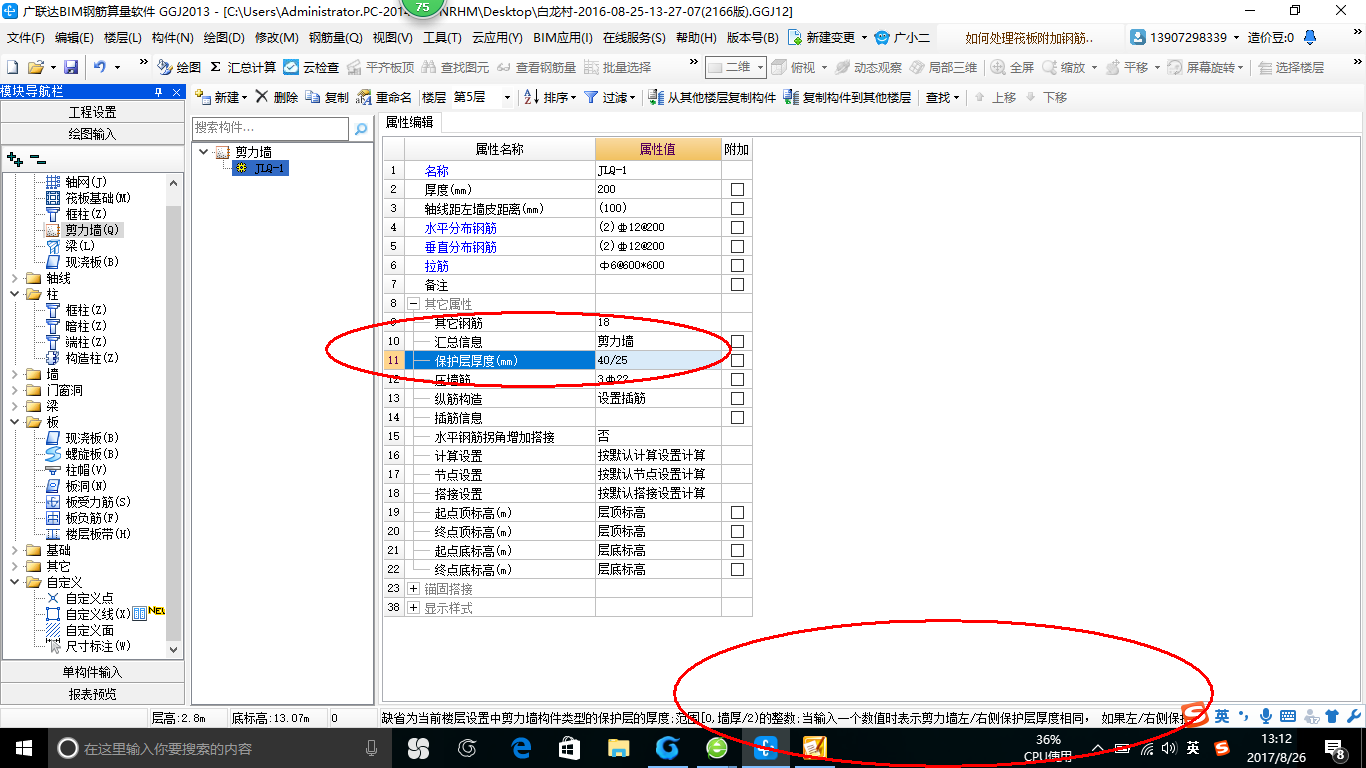Click the 单构件输入 button
The width and height of the screenshot is (1366, 768).
(x=92, y=672)
